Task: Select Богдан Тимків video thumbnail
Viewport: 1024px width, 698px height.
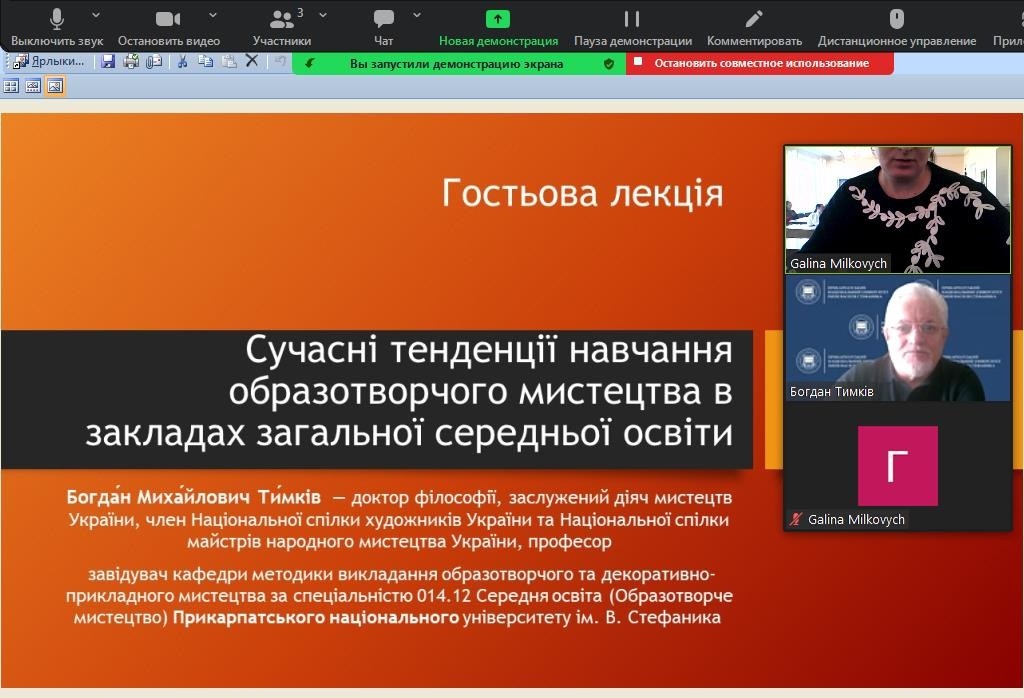Action: click(x=897, y=339)
